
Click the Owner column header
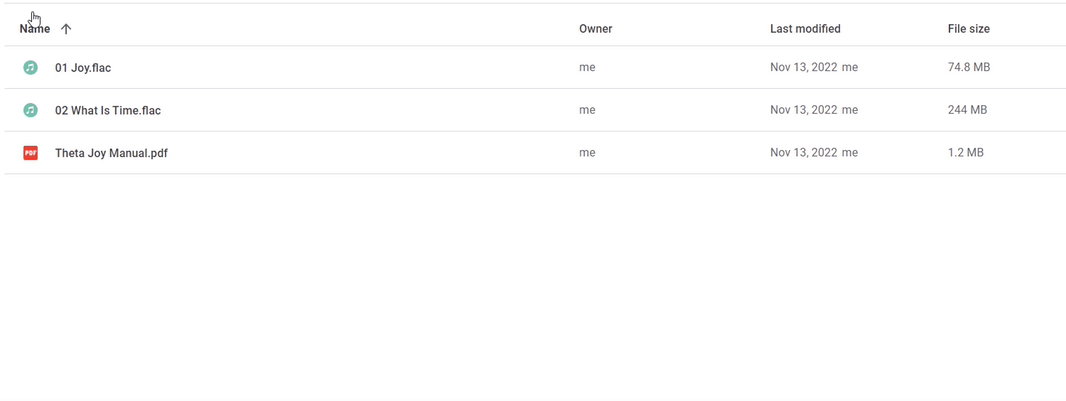596,29
